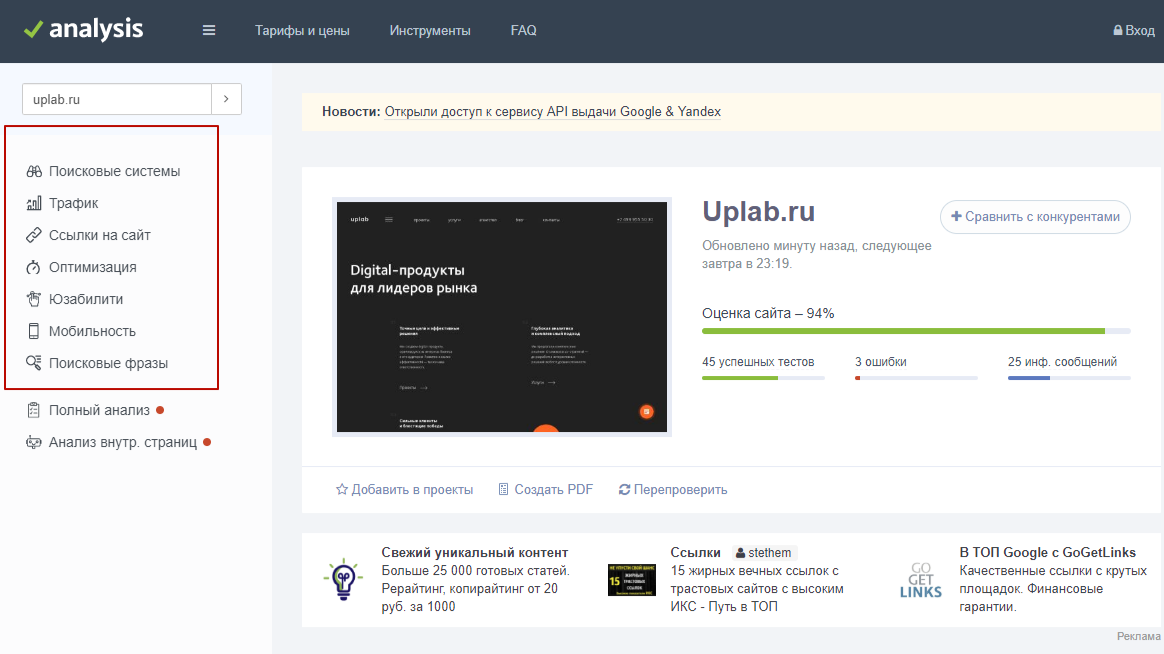Open the Полный анализ report

pyautogui.click(x=99, y=410)
